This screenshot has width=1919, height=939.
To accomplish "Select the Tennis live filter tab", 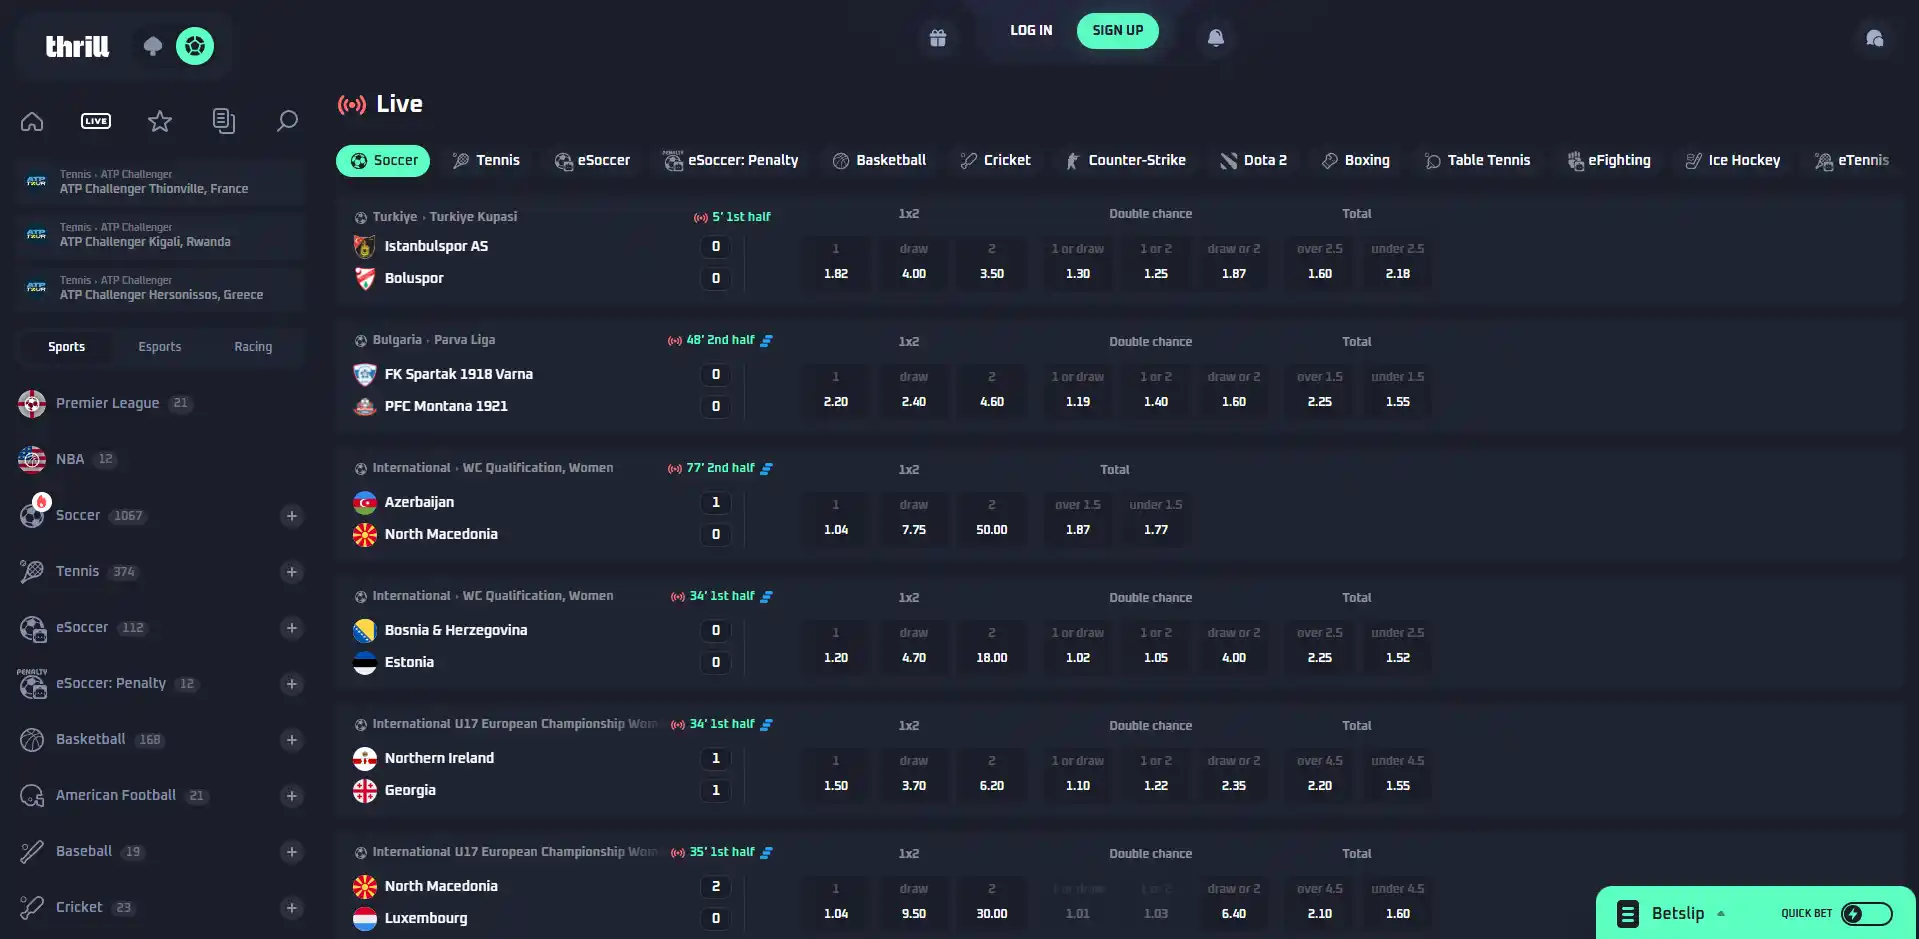I will tap(486, 160).
